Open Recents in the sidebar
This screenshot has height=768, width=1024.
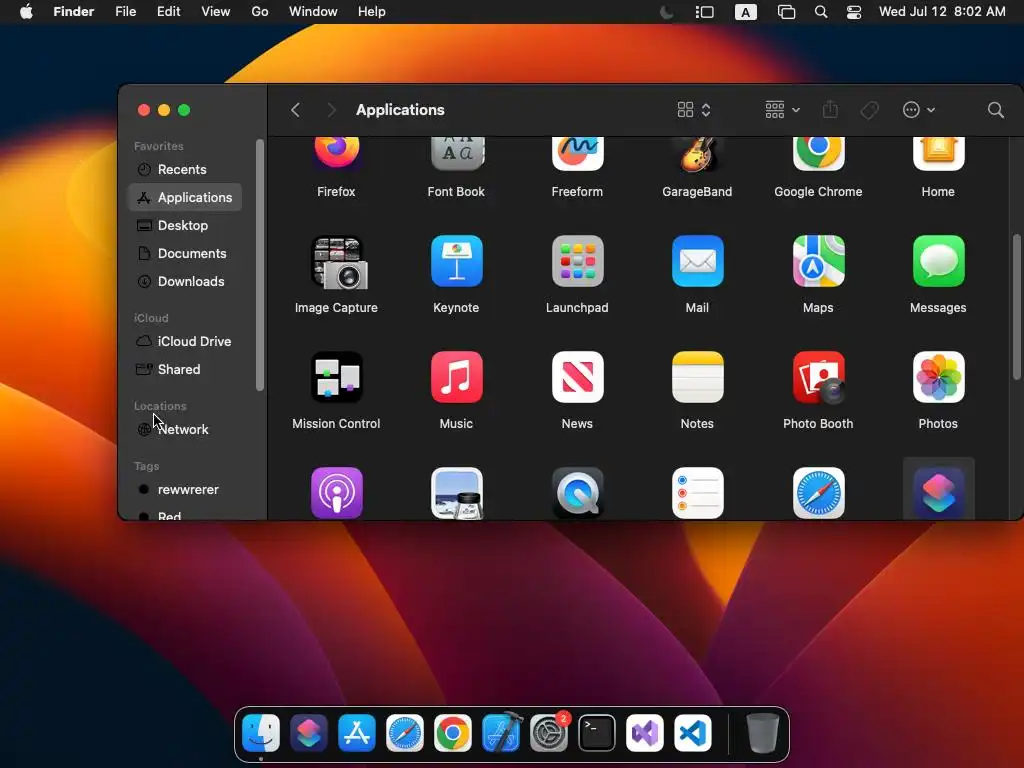coord(185,169)
